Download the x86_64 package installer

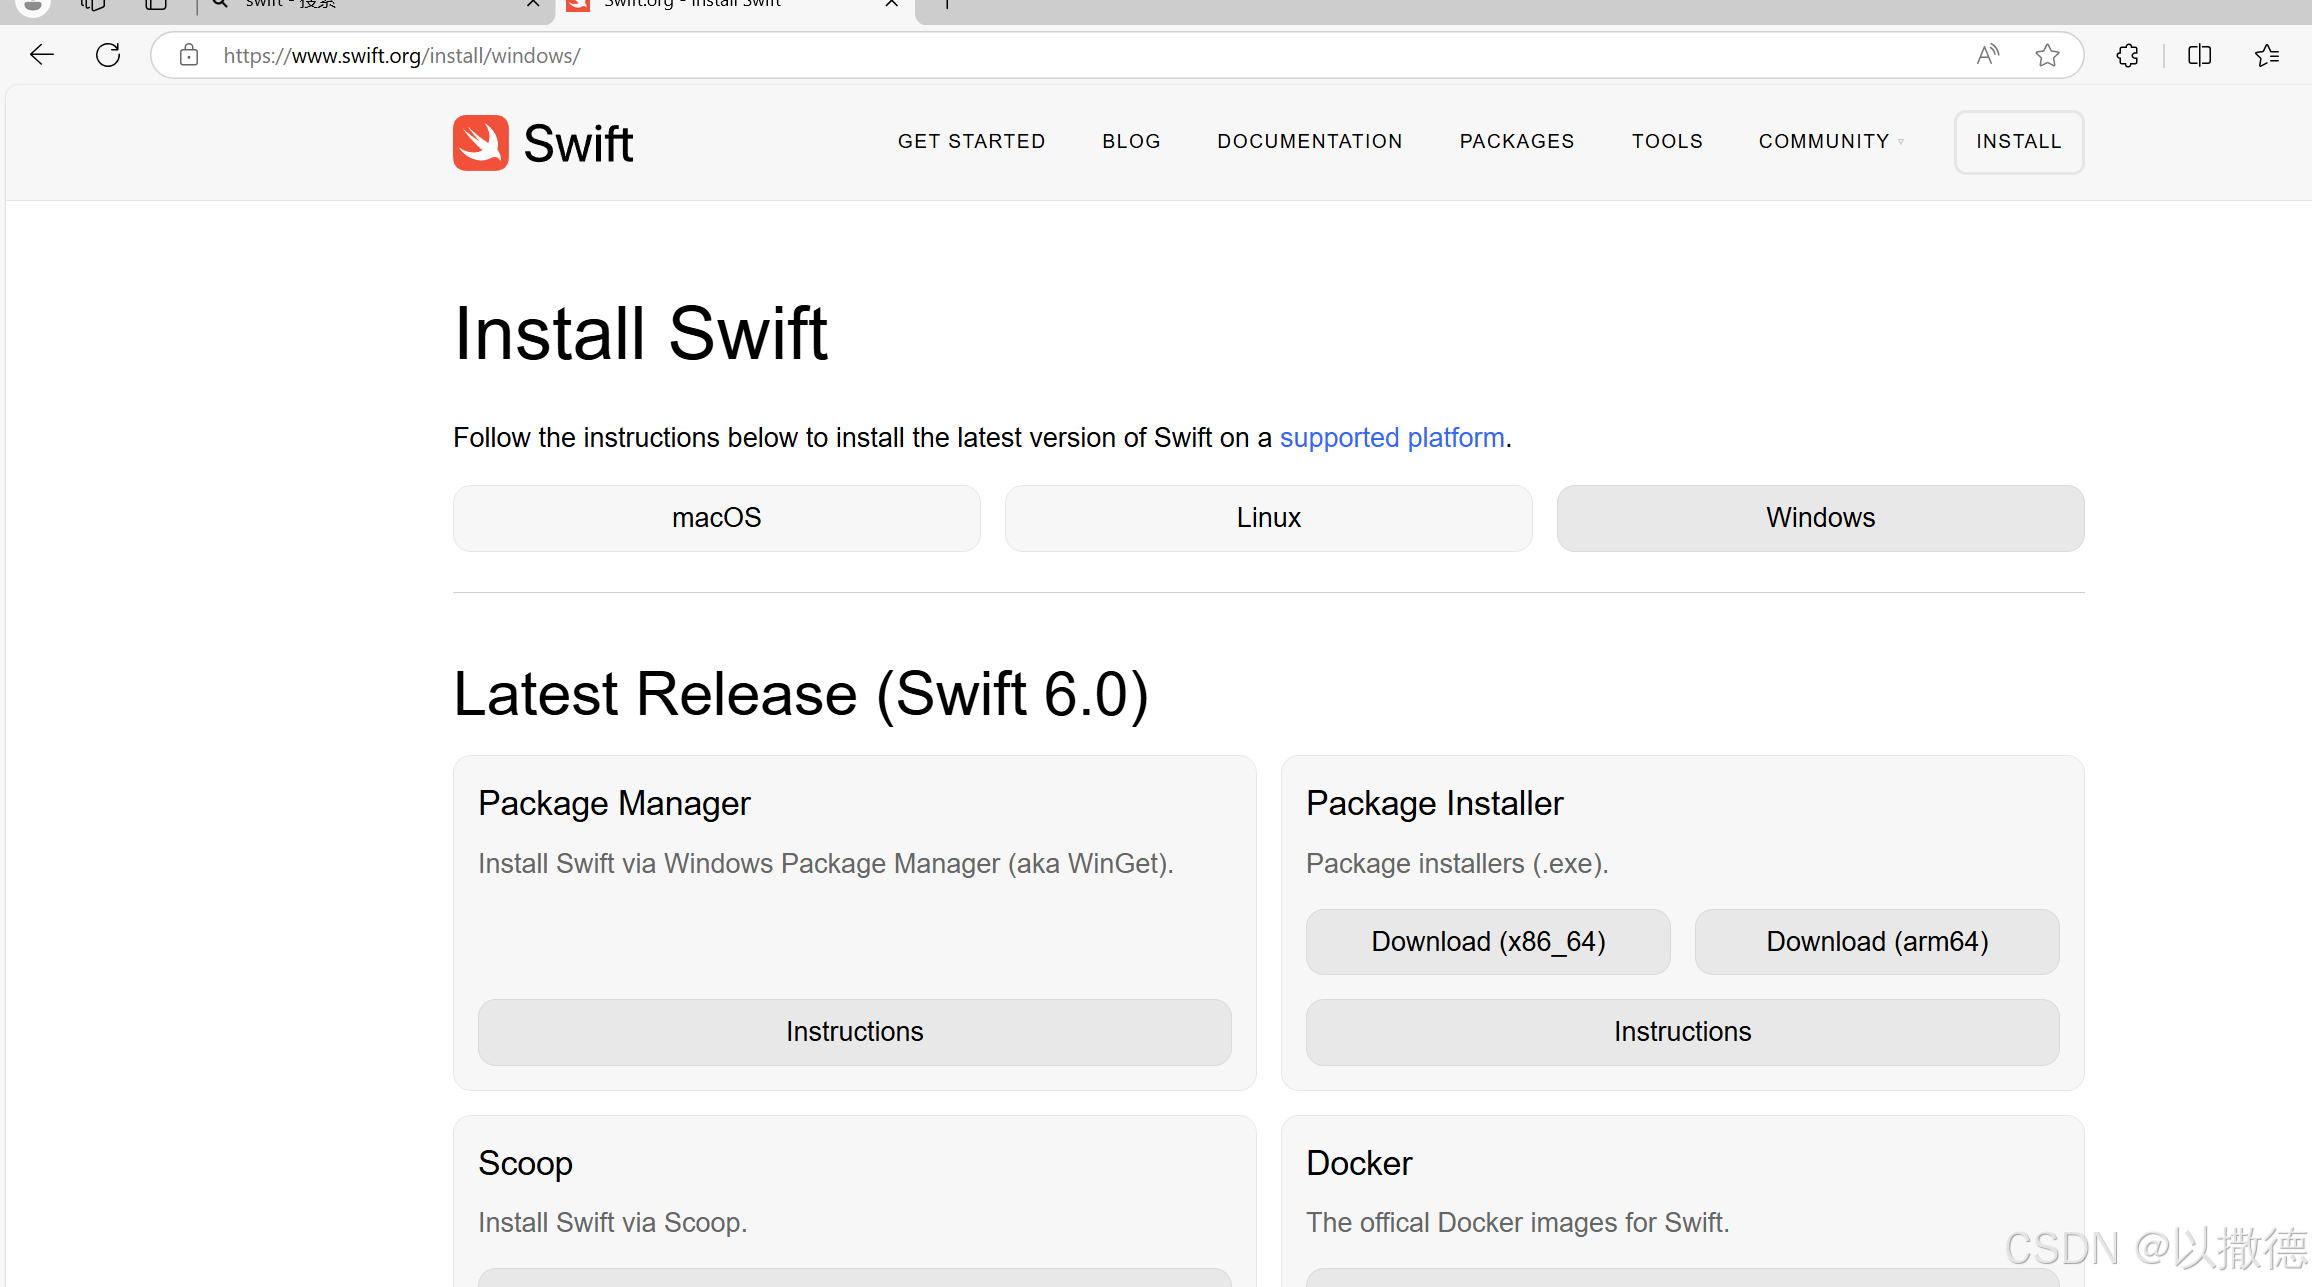(x=1488, y=941)
